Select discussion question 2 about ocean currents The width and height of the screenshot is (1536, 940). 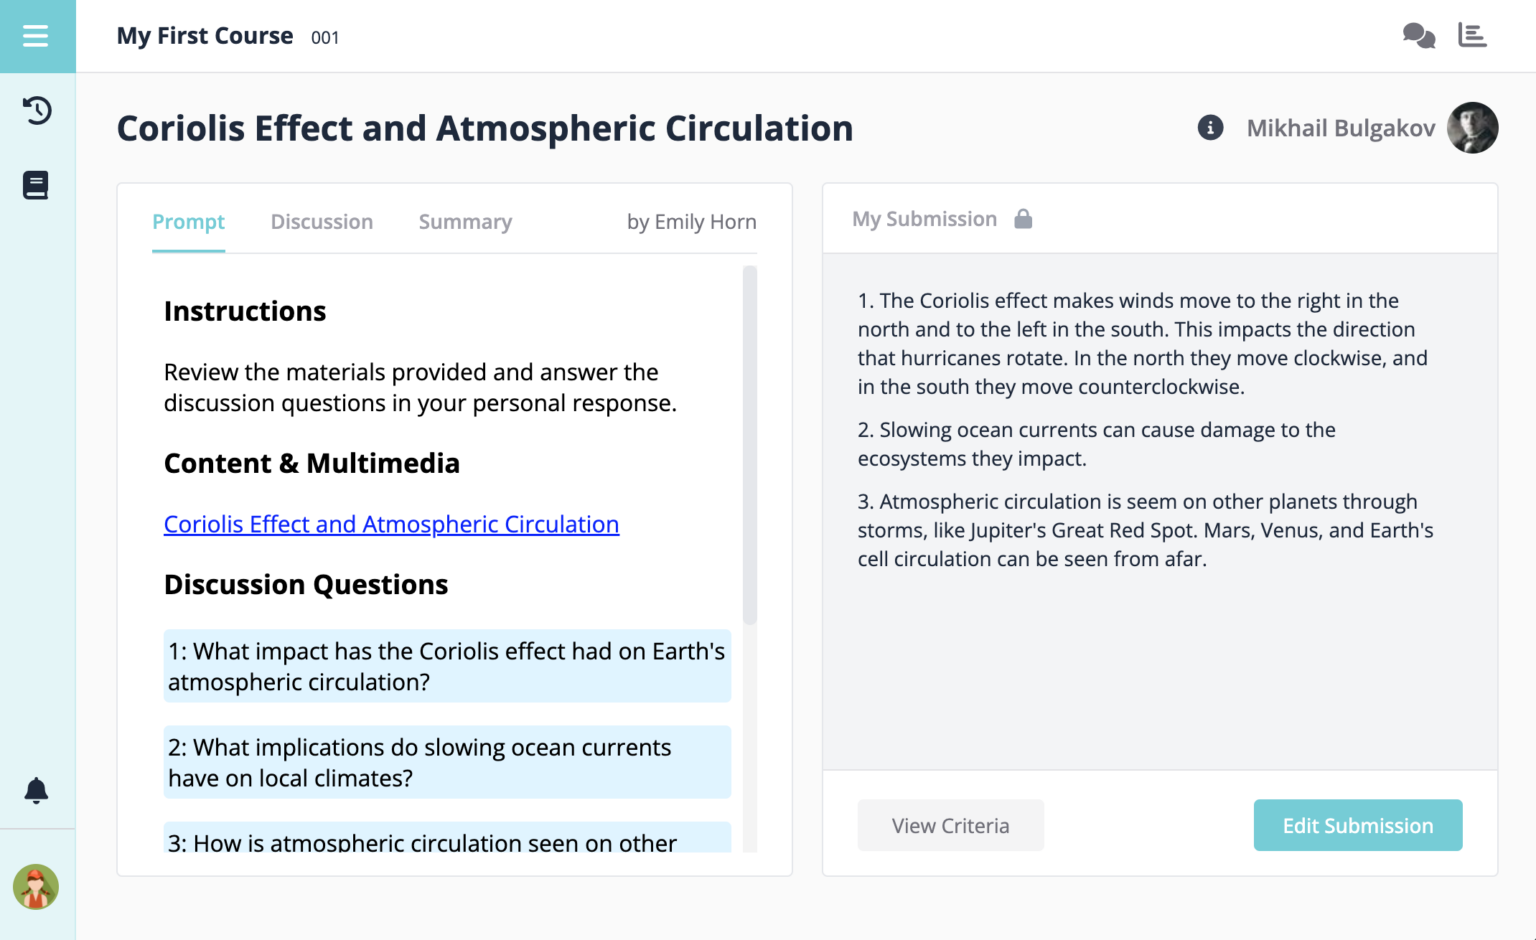[x=447, y=762]
